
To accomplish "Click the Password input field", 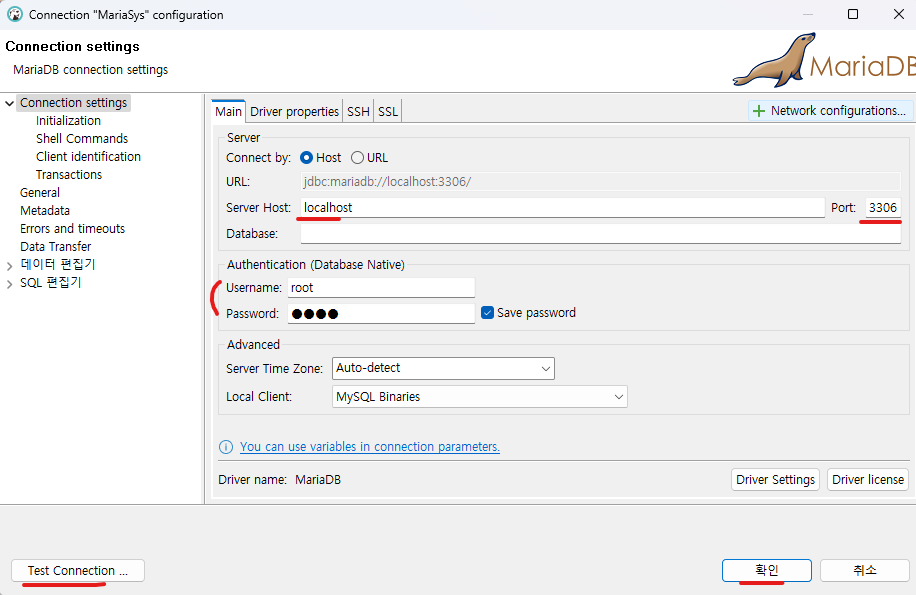I will click(381, 314).
